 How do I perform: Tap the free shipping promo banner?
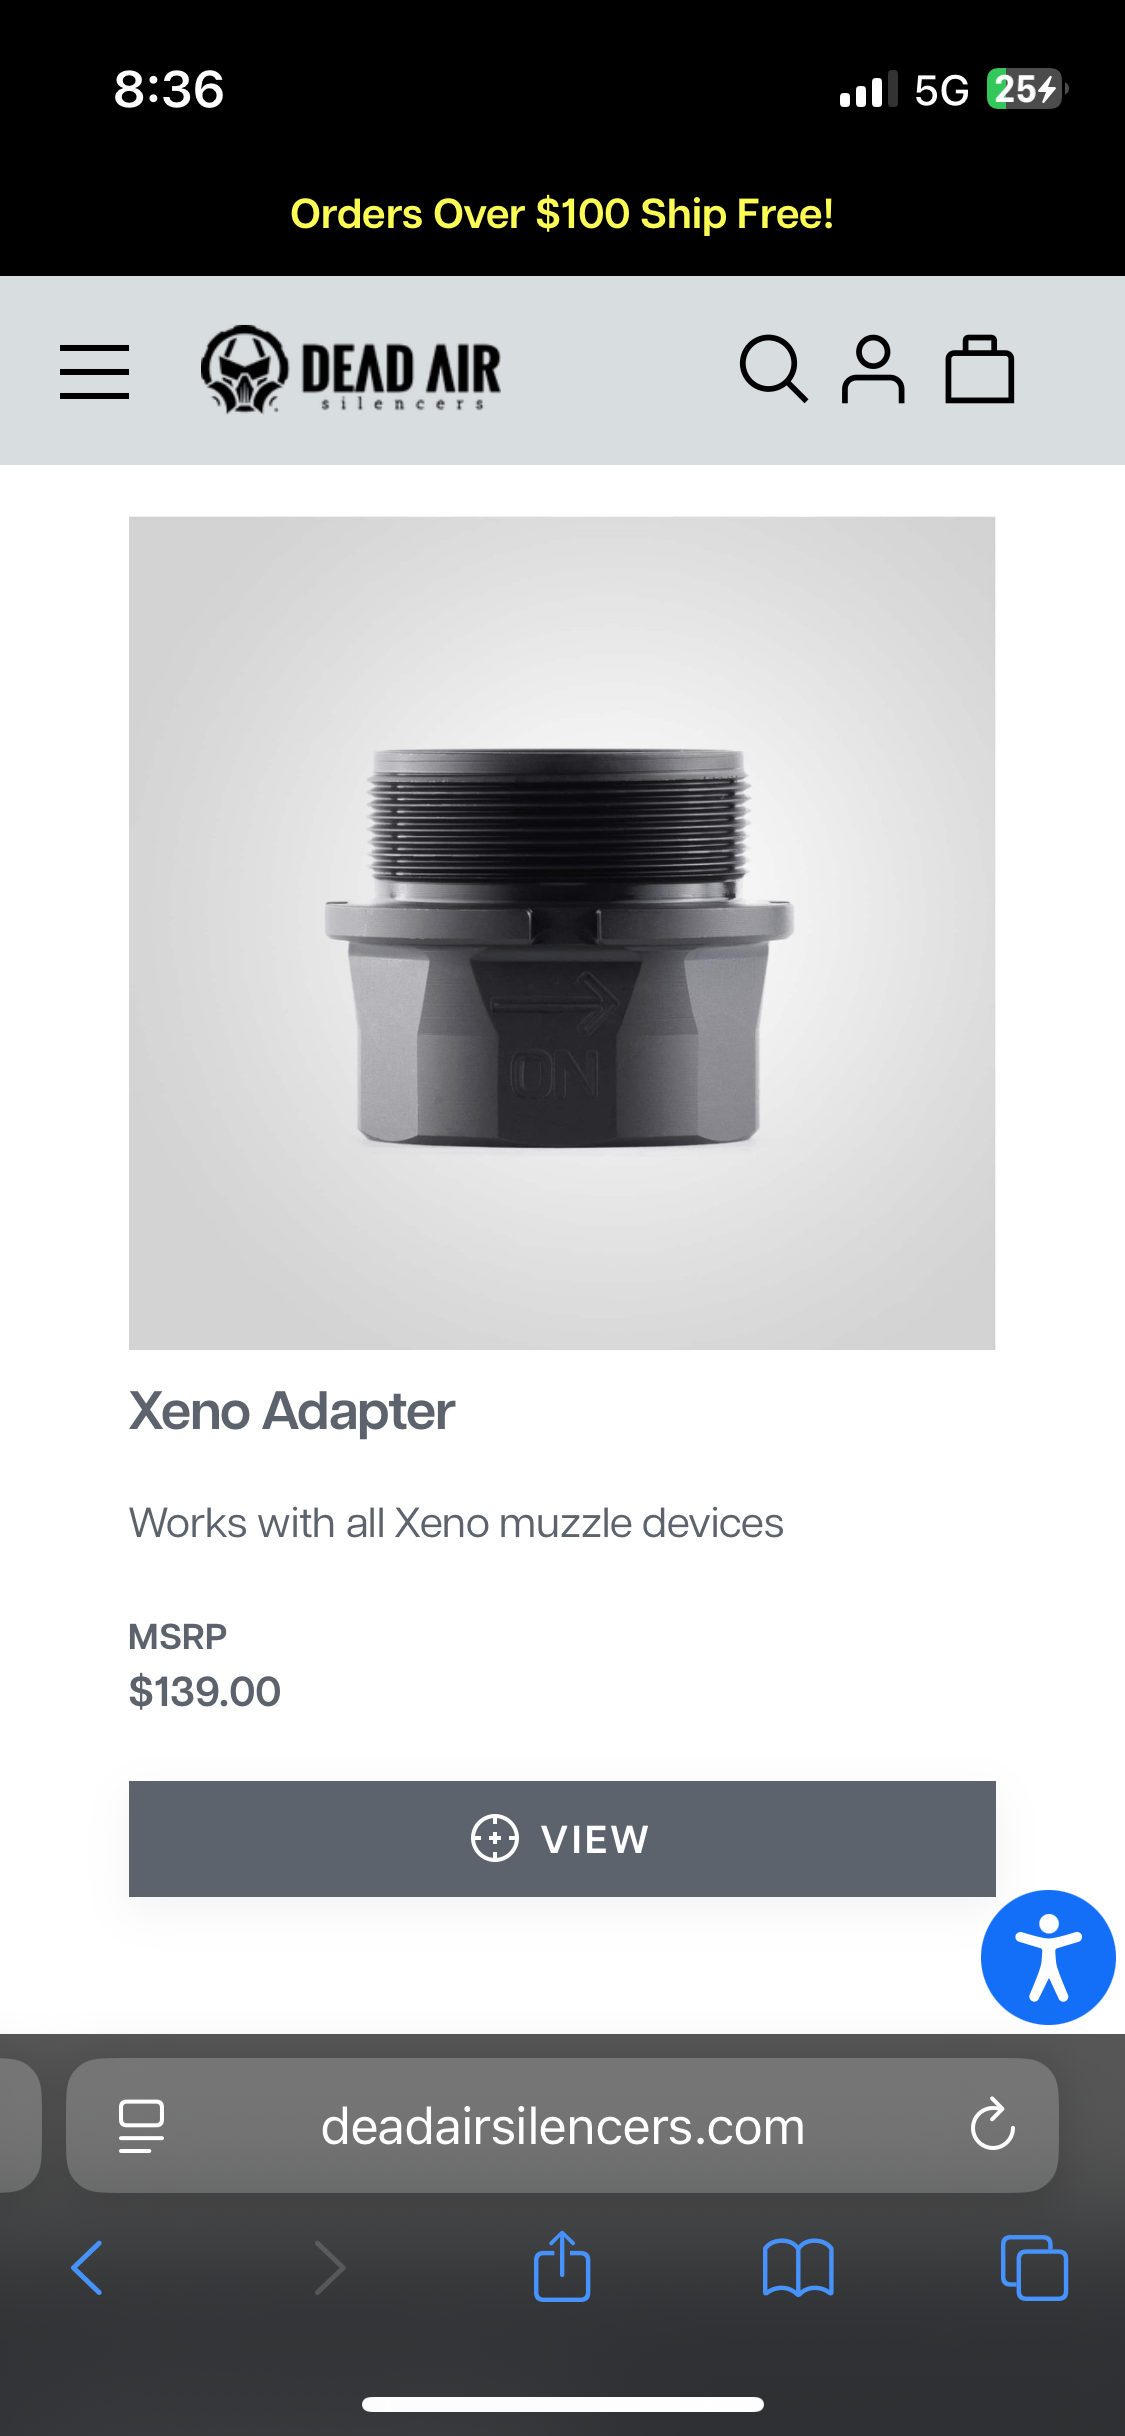562,214
